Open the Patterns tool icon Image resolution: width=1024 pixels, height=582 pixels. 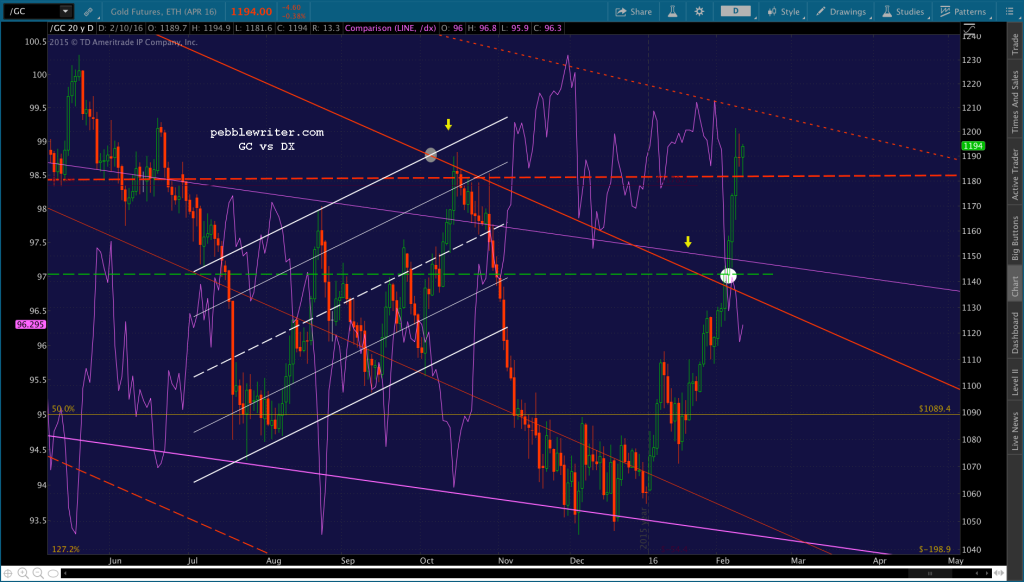tap(945, 11)
